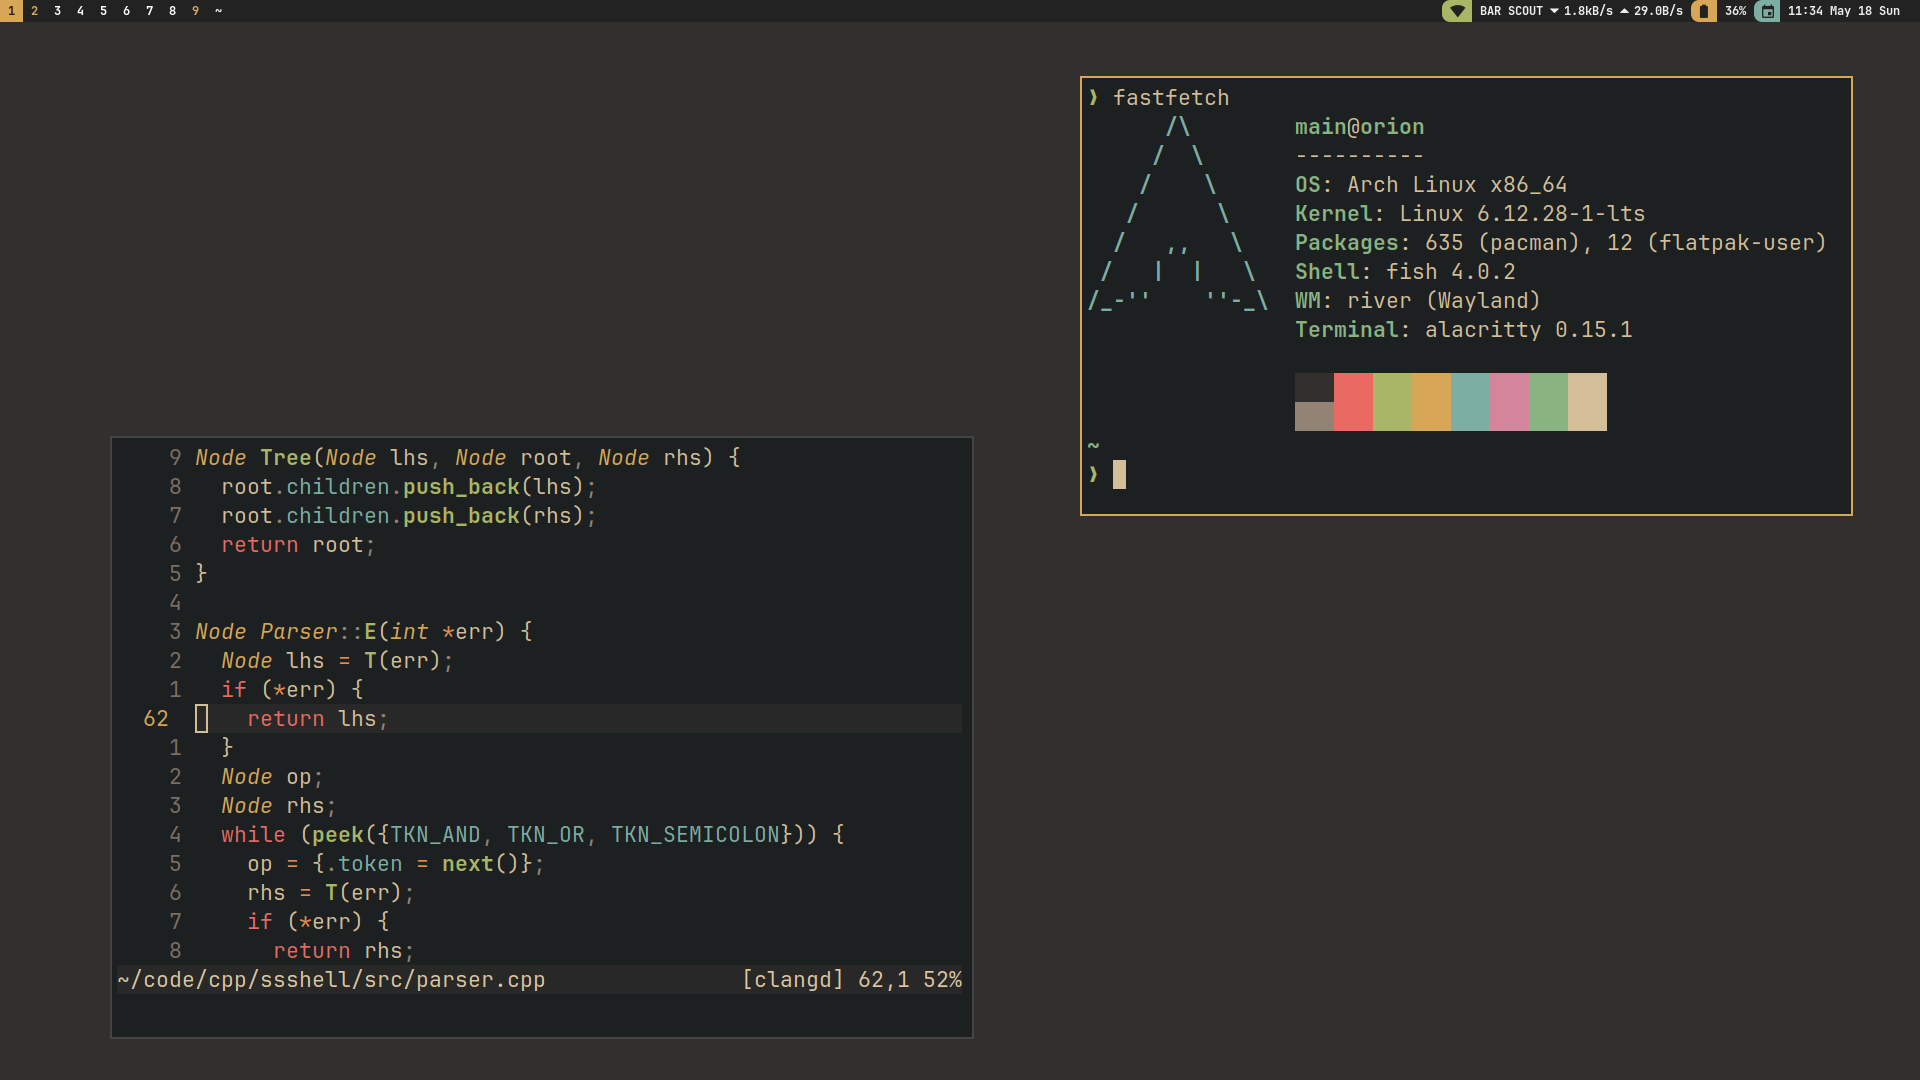Click the upload arrow beside 29.0B/s
This screenshot has height=1080, width=1920.
point(1624,11)
